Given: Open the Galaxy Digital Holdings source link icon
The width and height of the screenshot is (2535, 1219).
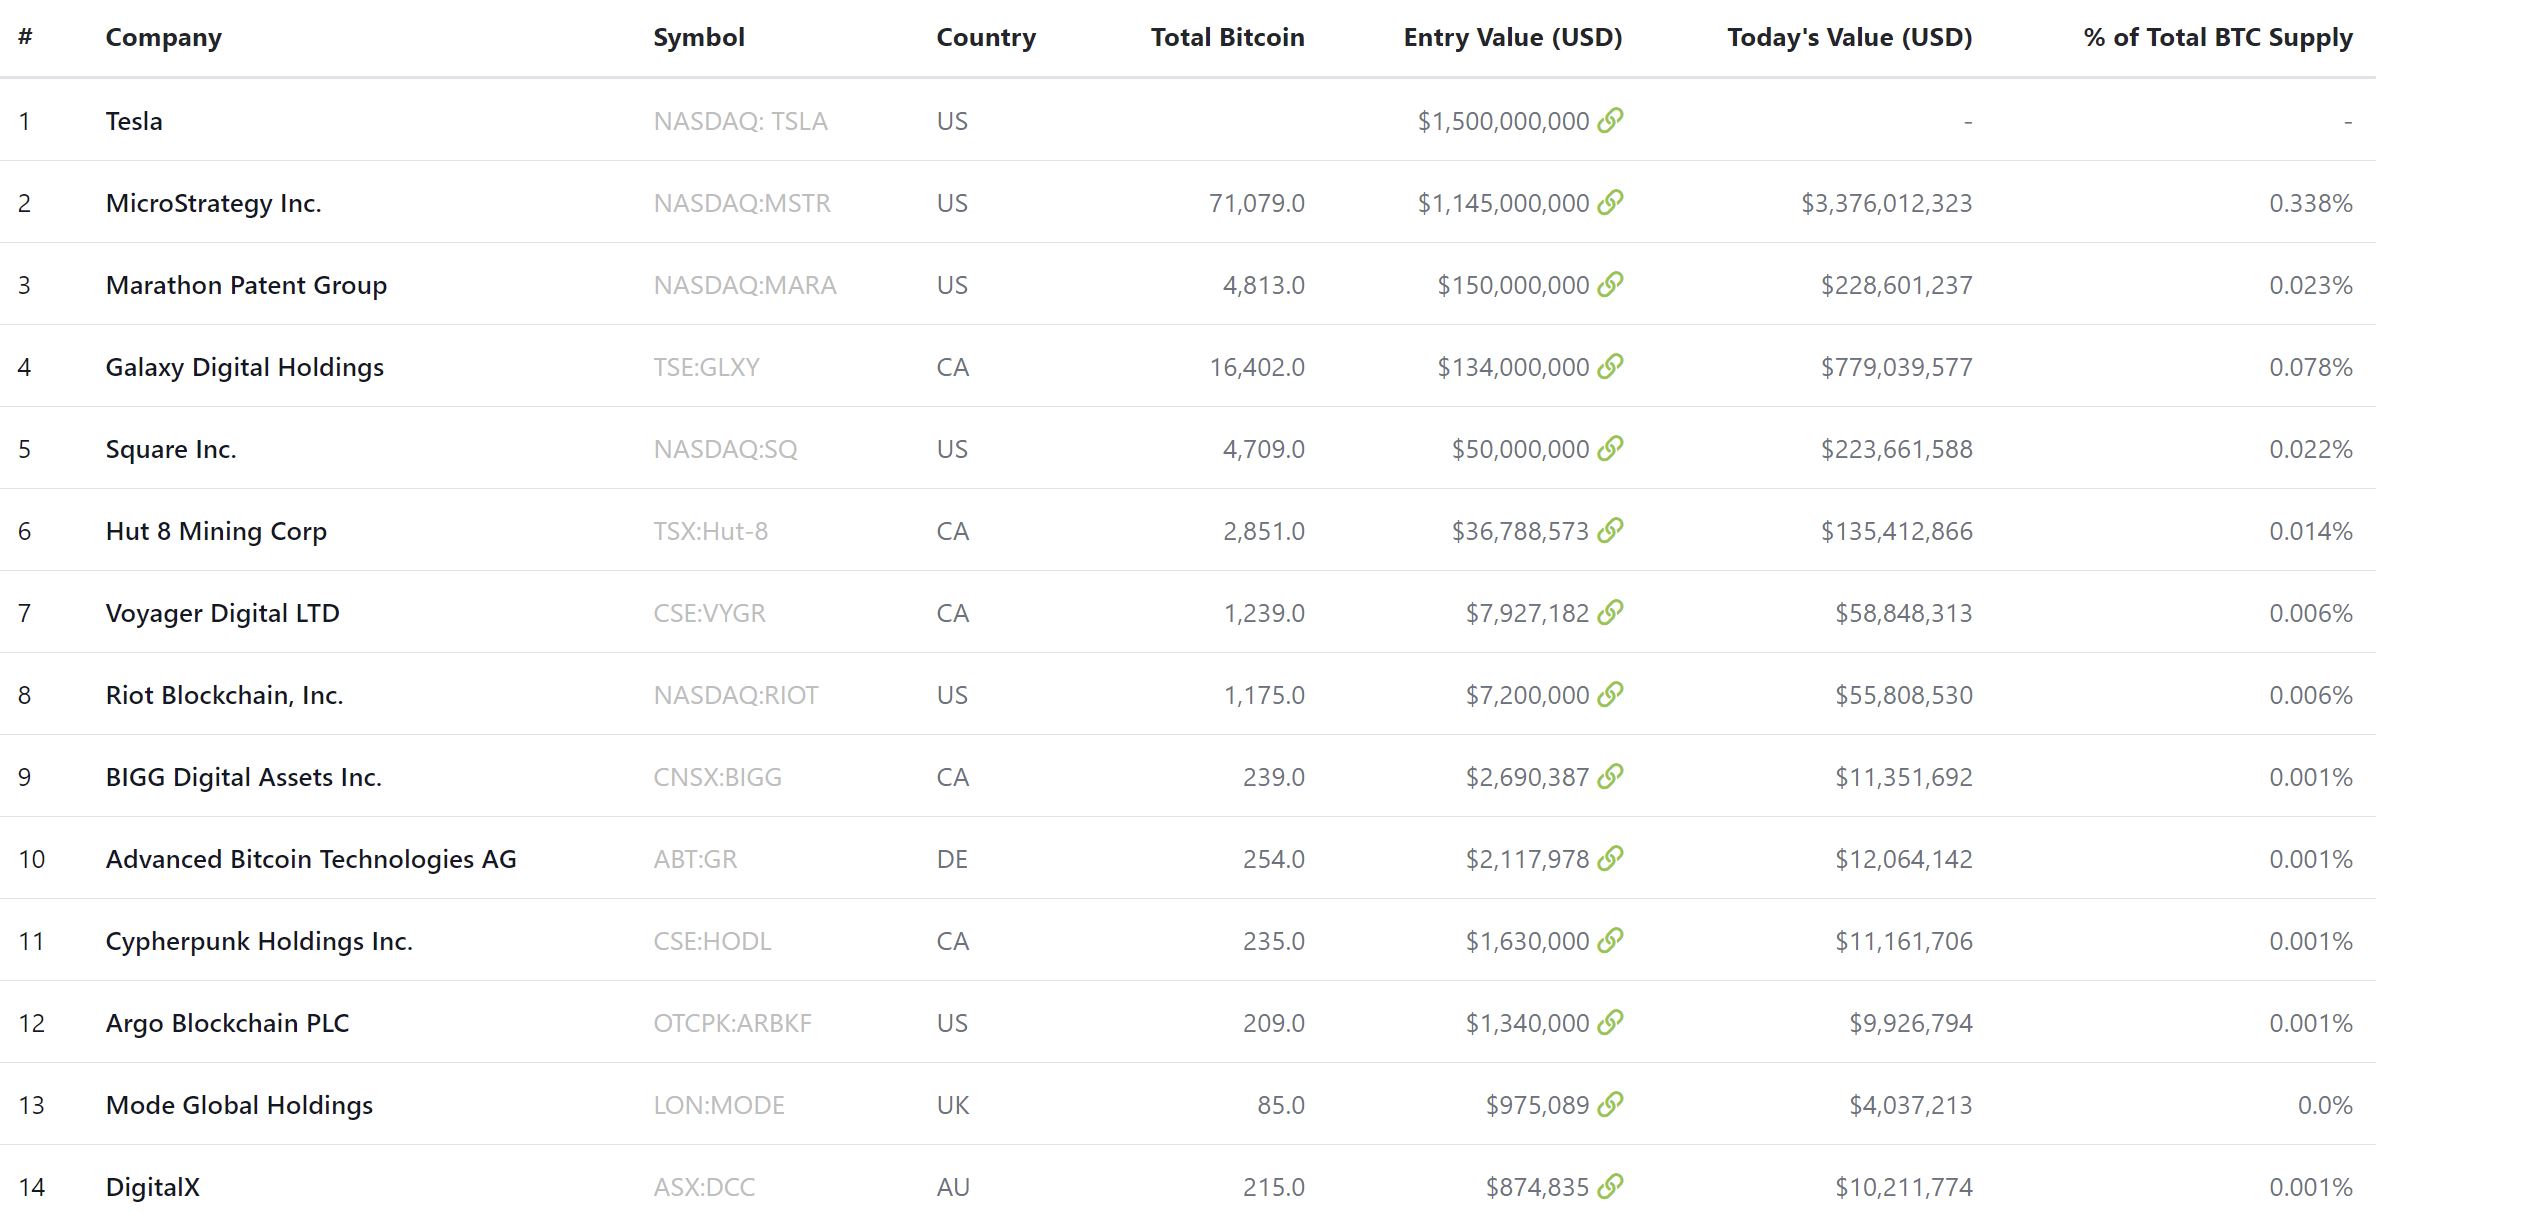Looking at the screenshot, I should point(1610,366).
